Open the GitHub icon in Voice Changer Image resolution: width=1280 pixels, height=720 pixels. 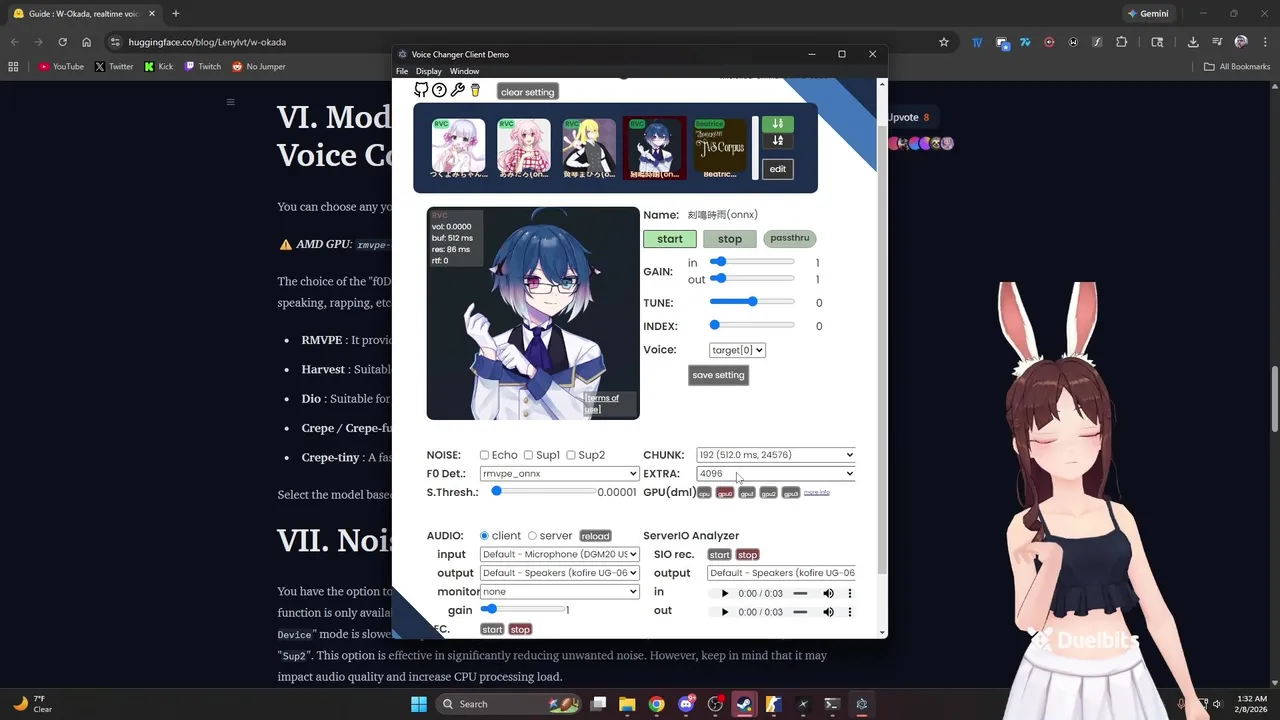(x=421, y=90)
